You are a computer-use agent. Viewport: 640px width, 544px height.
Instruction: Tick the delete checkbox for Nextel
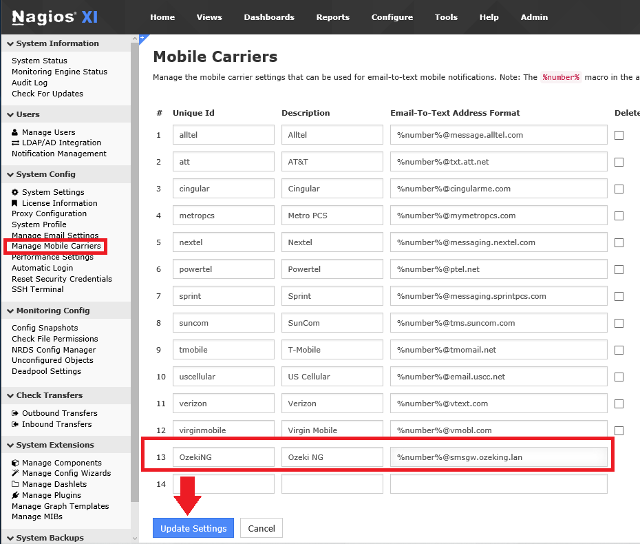[x=619, y=242]
